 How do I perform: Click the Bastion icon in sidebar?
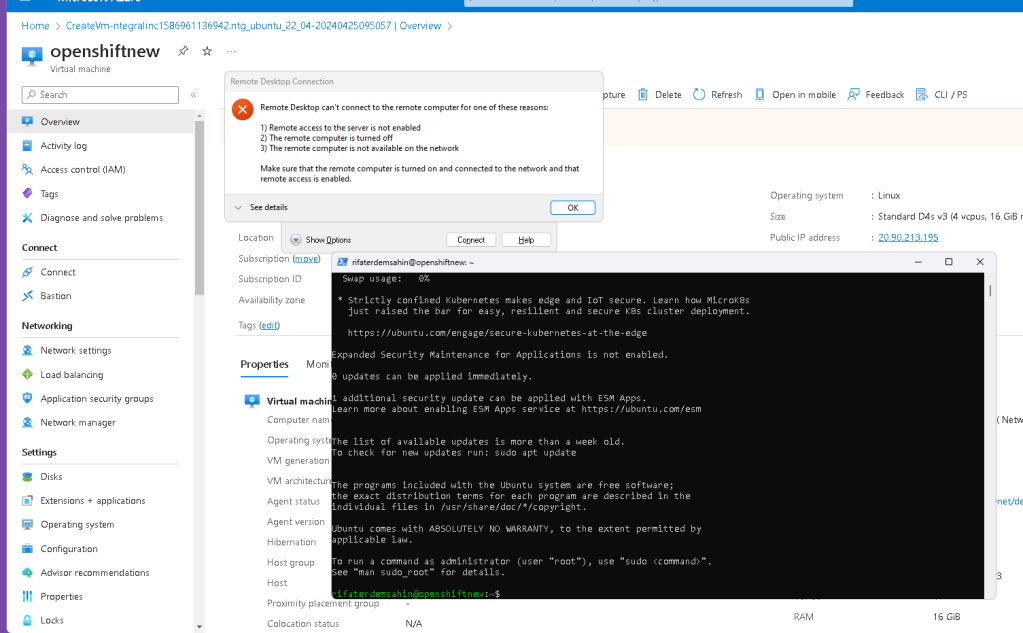[27, 296]
